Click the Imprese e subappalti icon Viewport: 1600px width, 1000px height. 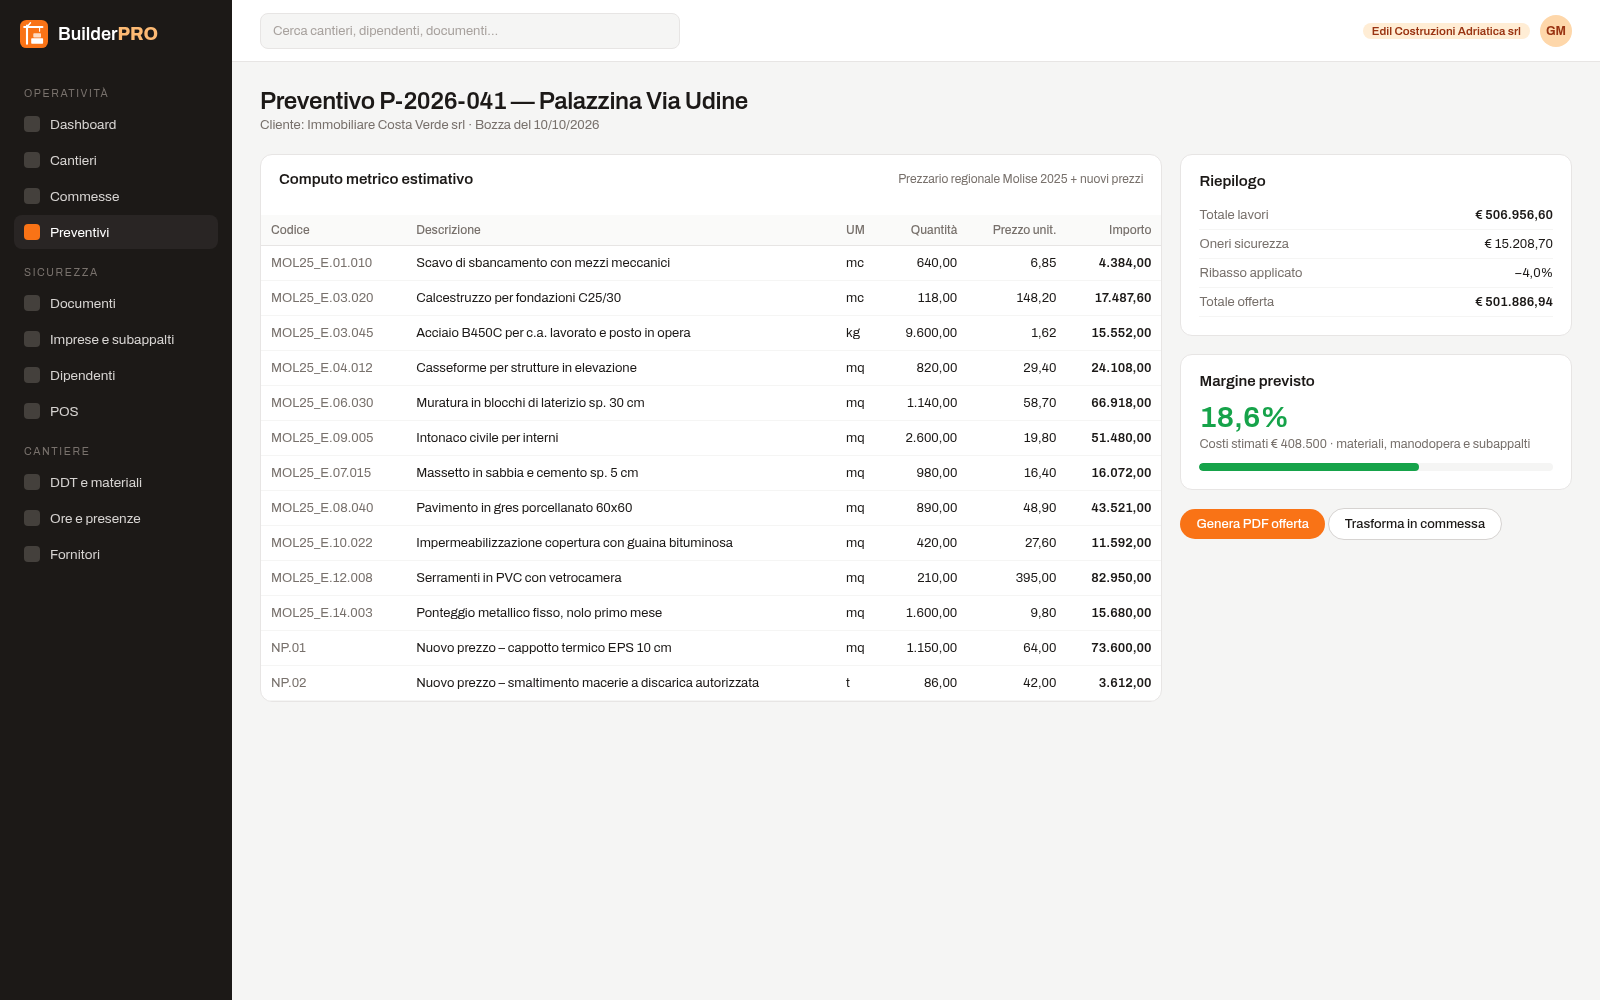point(32,339)
